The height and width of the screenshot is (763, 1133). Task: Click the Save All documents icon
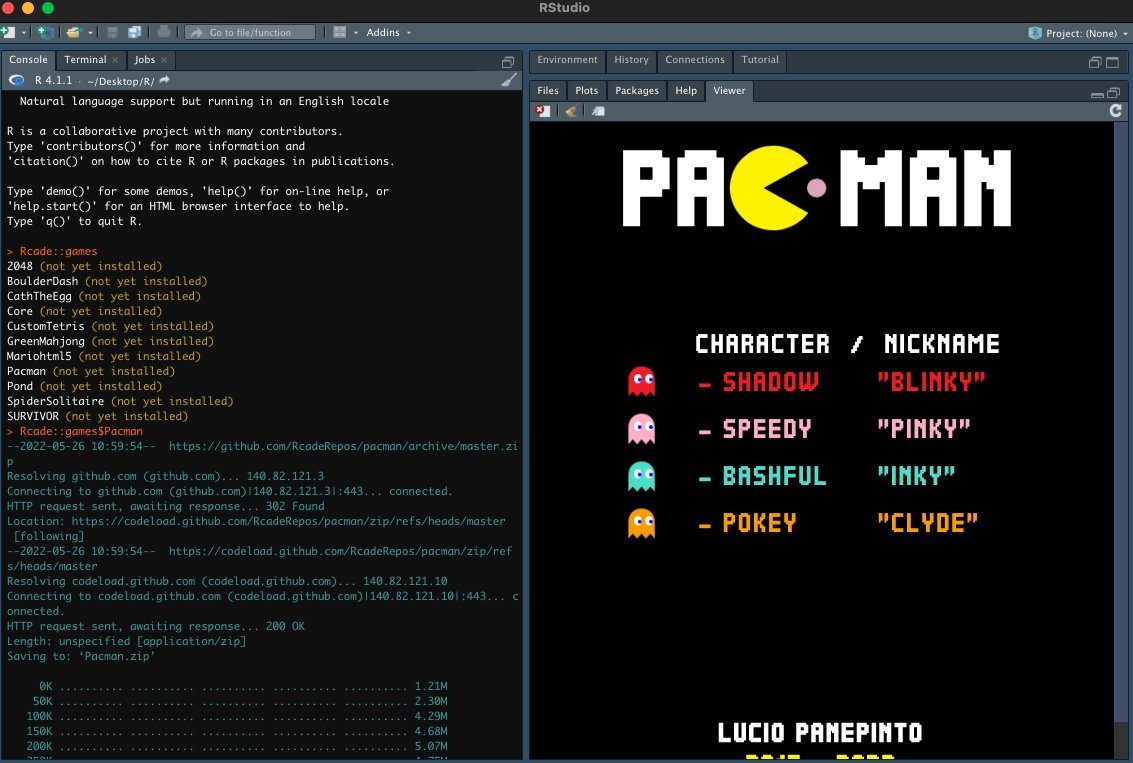(135, 33)
